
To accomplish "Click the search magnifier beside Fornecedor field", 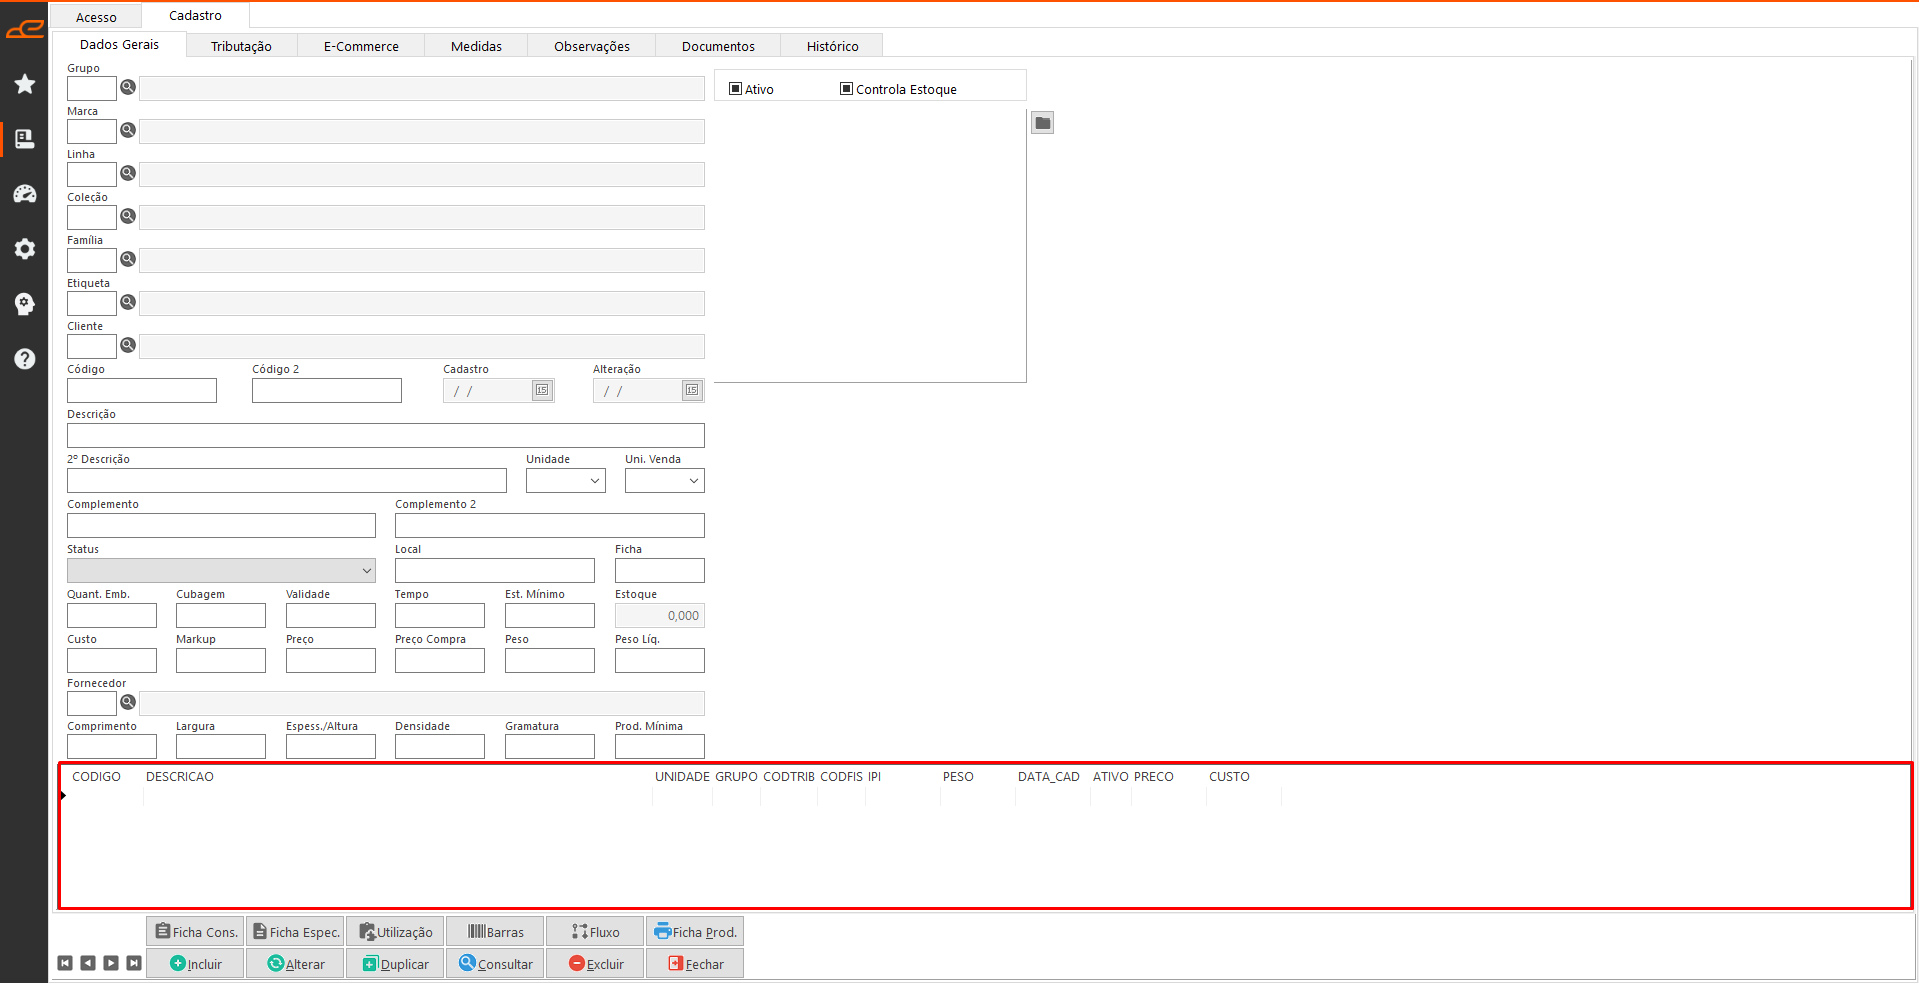I will click(128, 703).
